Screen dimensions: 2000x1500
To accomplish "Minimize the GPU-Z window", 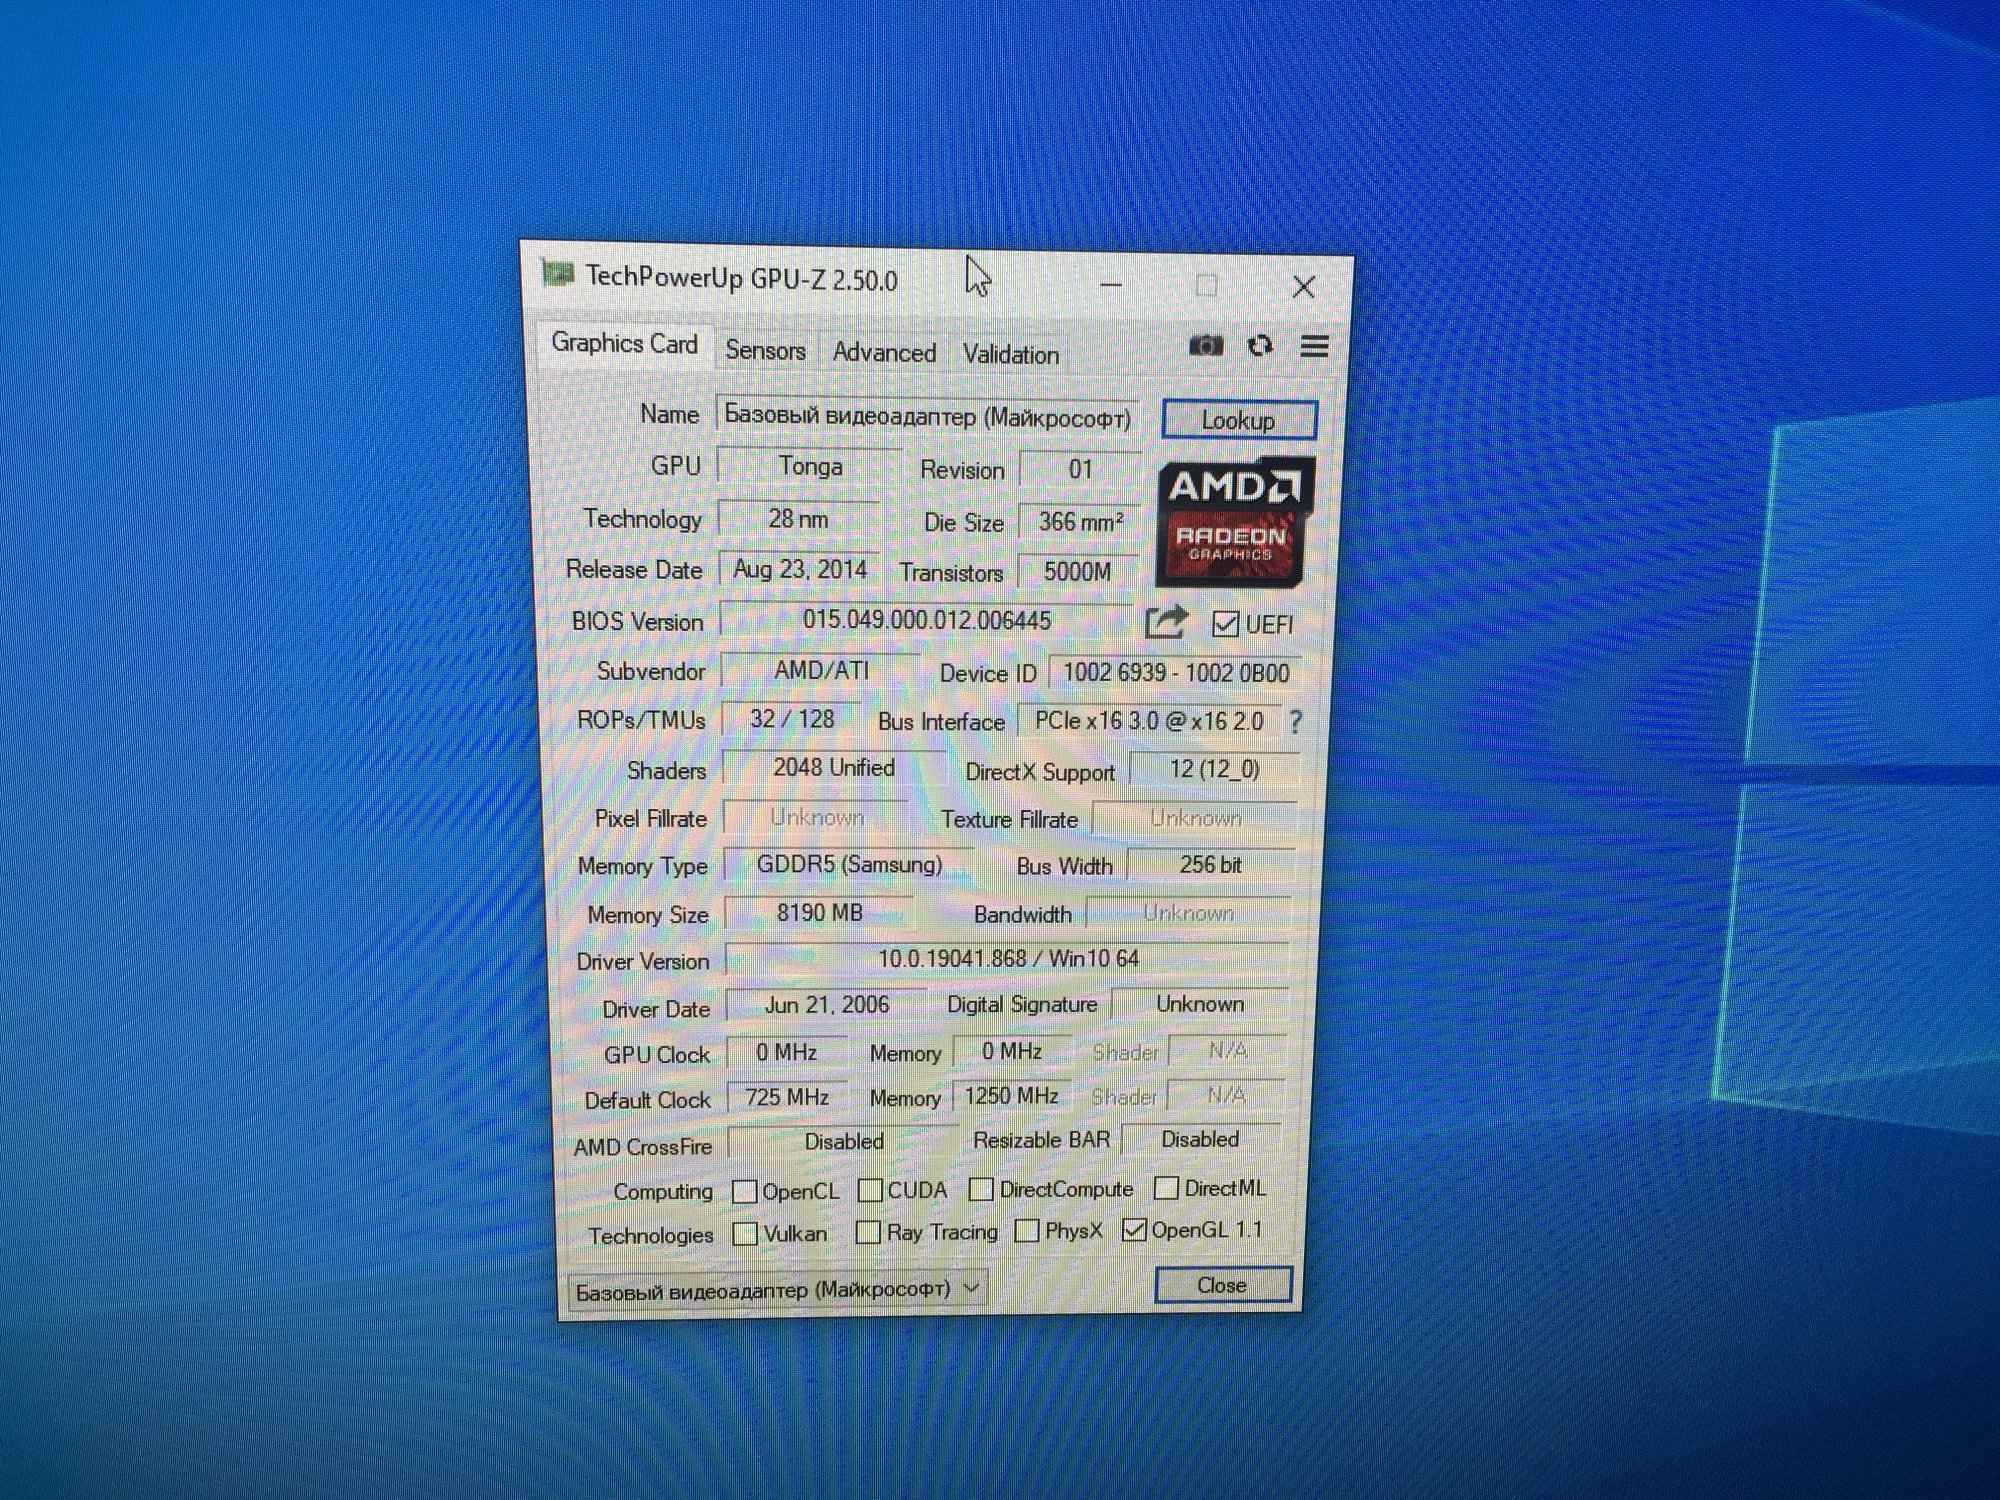I will point(1110,285).
